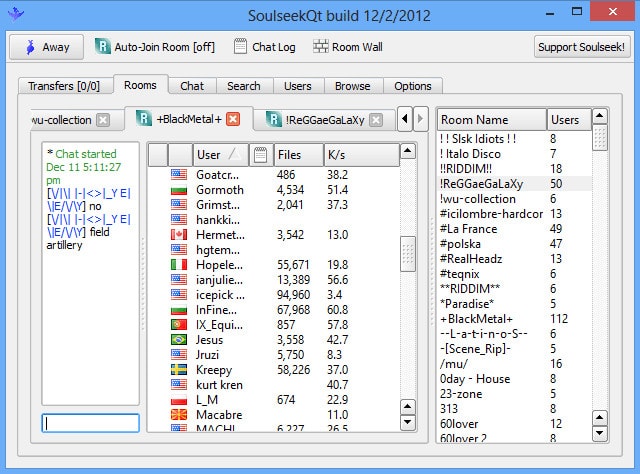The image size is (640, 474).
Task: Select user hankki... in the list
Action: click(x=273, y=220)
